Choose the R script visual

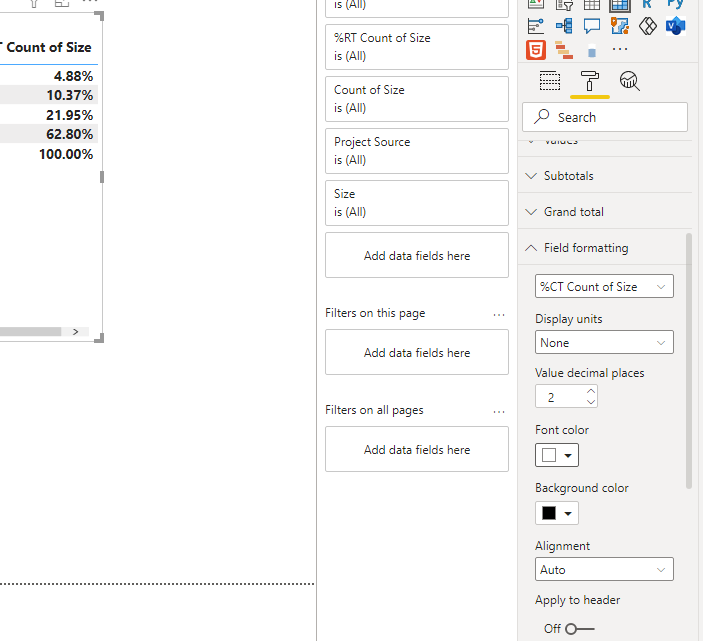point(647,4)
